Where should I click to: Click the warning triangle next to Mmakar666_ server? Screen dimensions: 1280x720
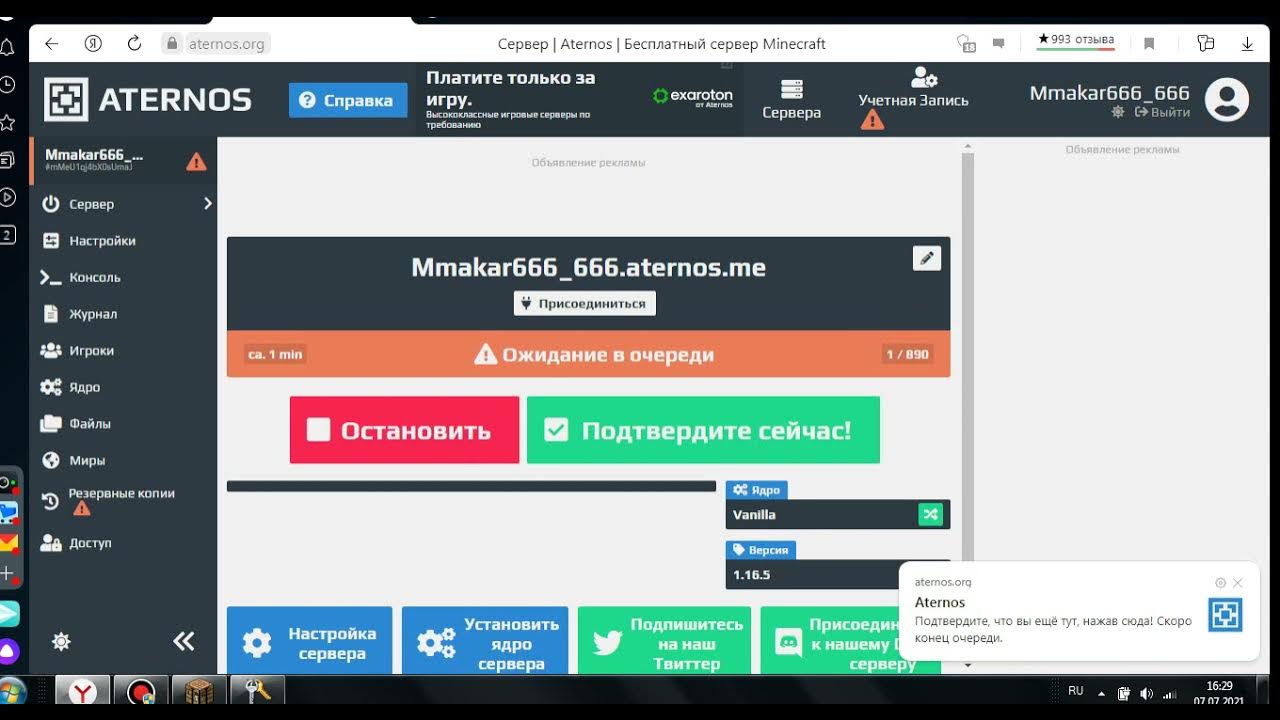click(x=197, y=161)
